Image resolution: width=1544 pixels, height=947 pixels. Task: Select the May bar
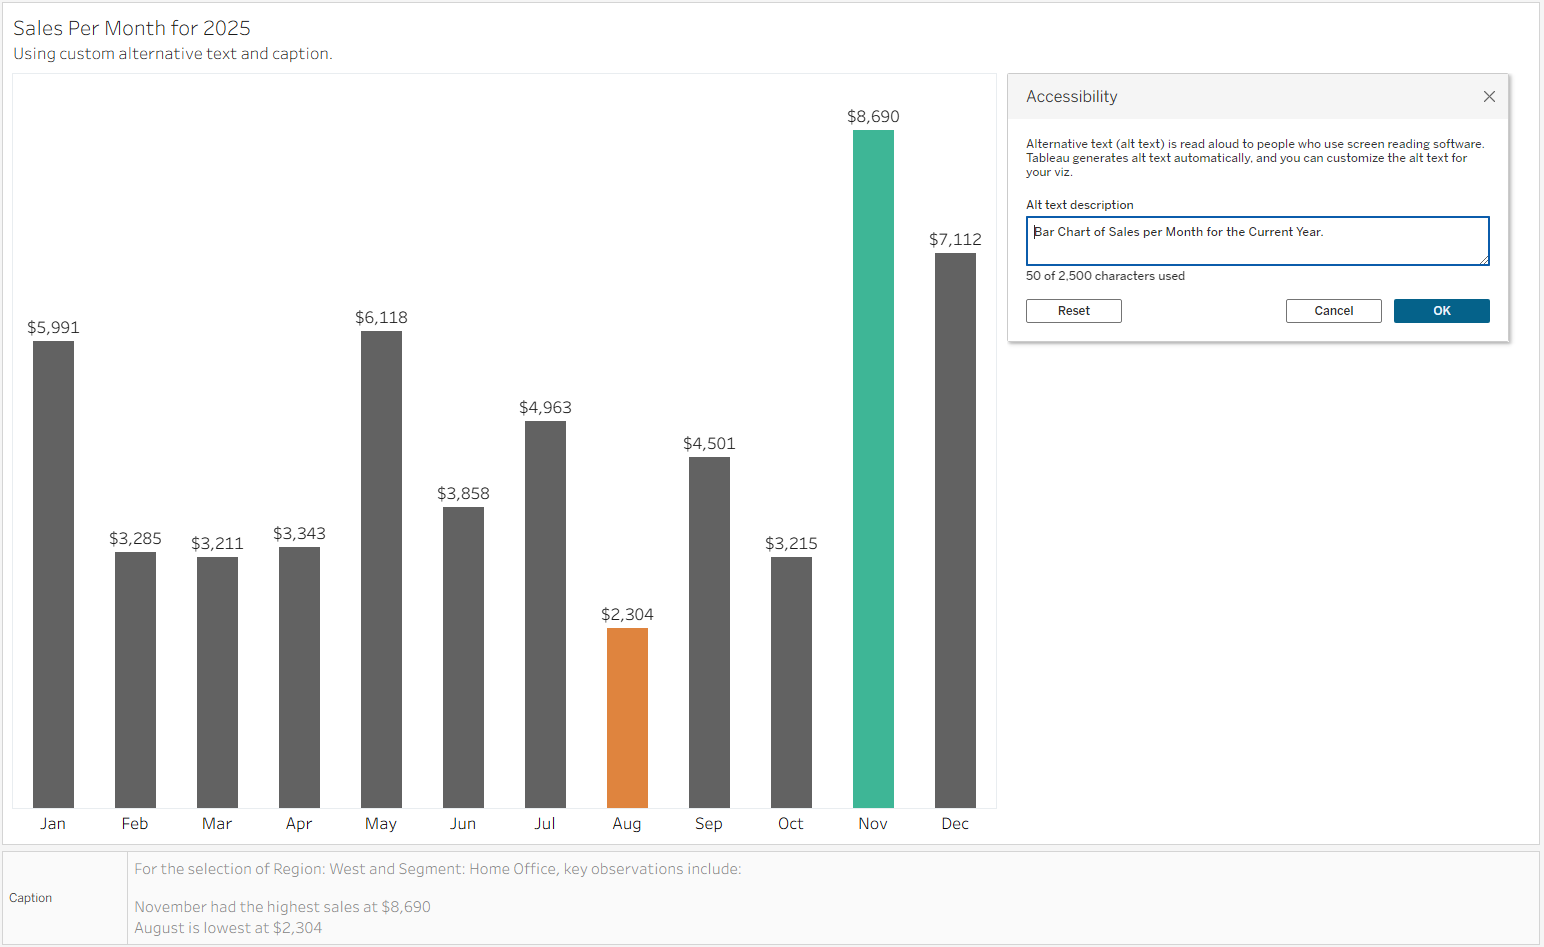click(381, 569)
